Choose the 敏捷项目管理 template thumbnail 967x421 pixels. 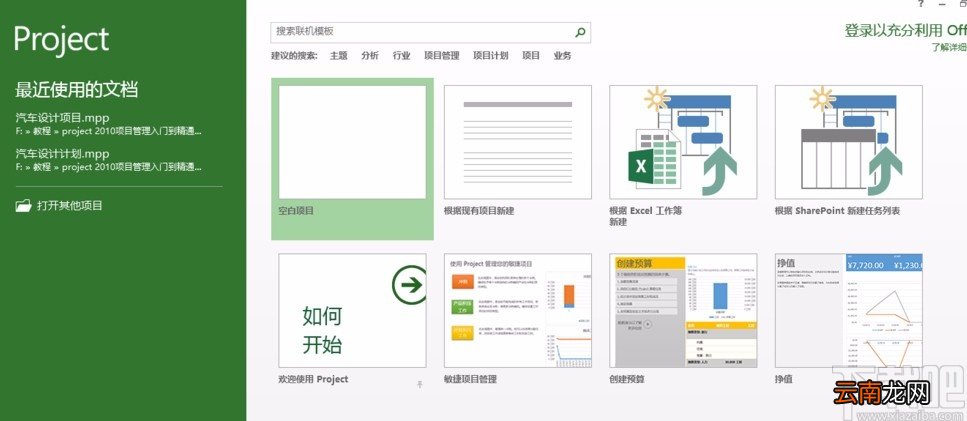(518, 311)
